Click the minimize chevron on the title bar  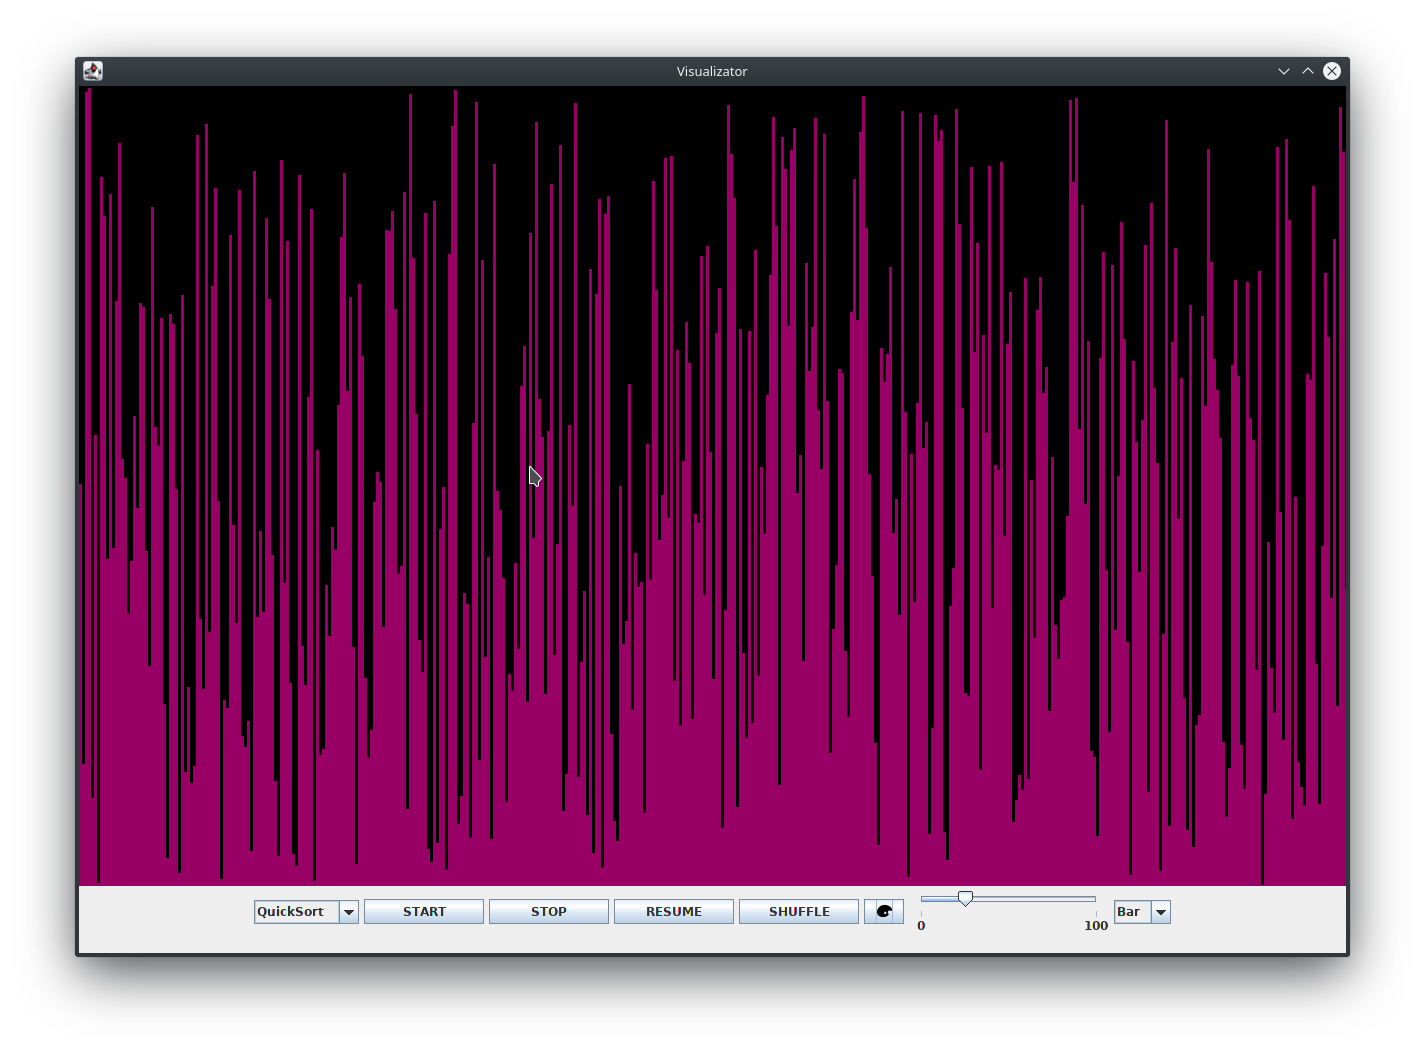point(1284,71)
